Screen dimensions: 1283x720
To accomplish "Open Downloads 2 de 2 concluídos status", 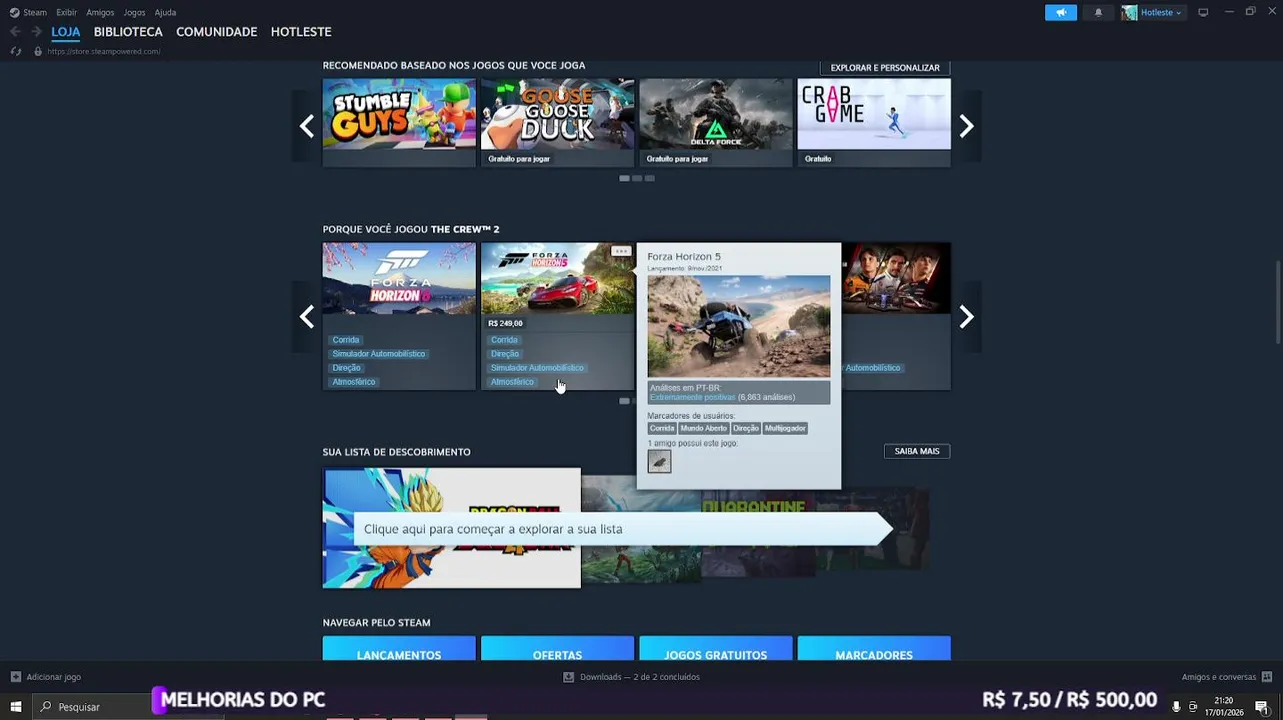I will [x=631, y=677].
